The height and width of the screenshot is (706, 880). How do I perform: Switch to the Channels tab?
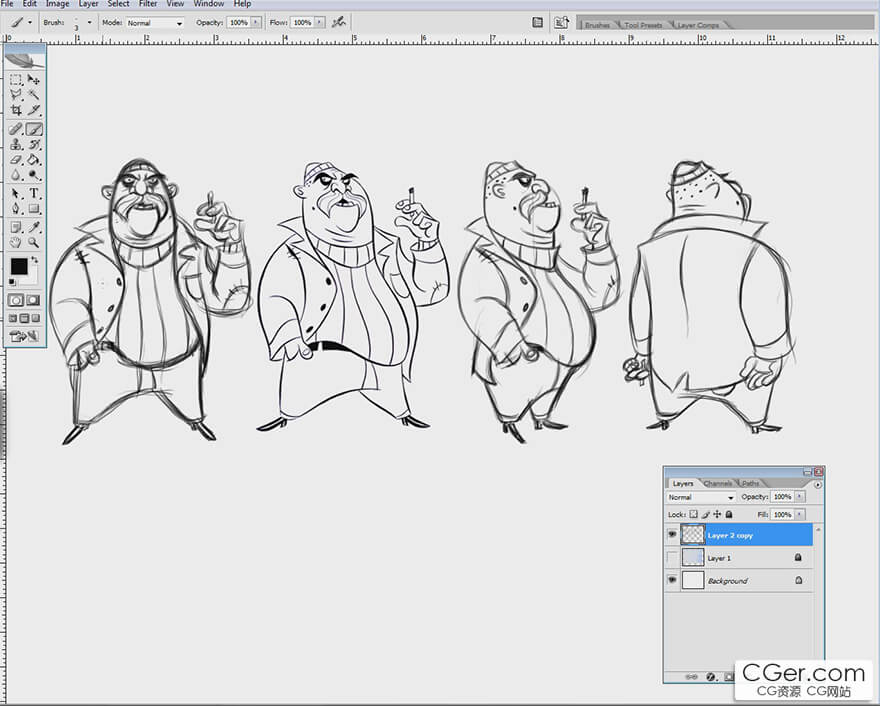pyautogui.click(x=717, y=484)
